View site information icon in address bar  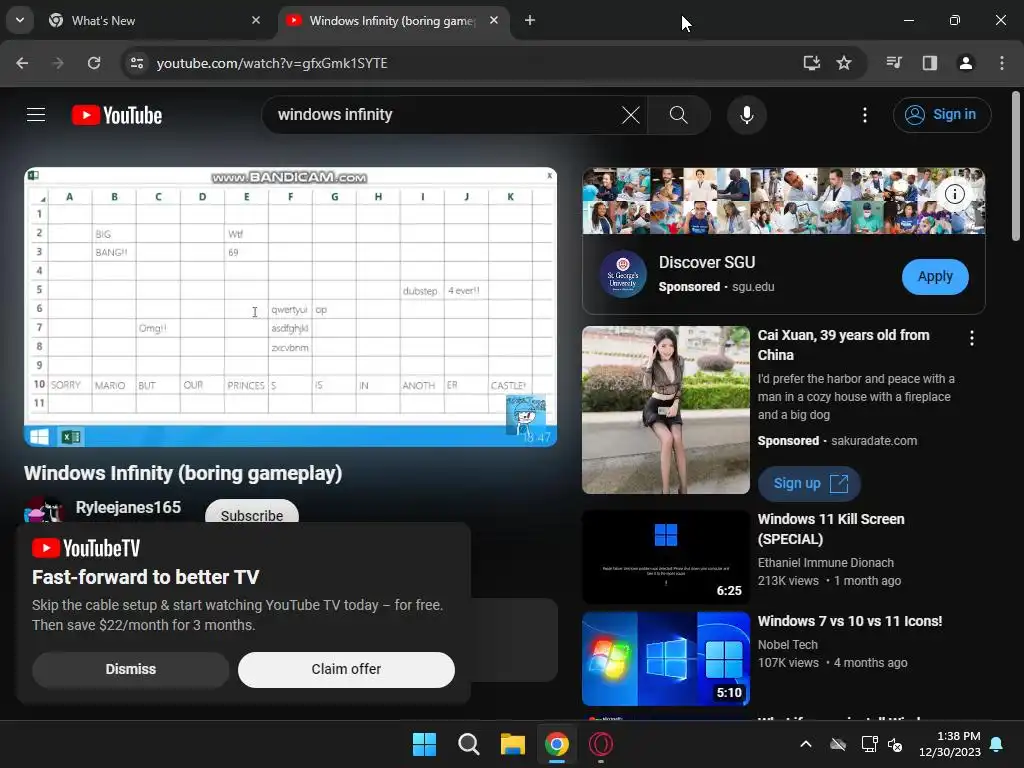(137, 63)
